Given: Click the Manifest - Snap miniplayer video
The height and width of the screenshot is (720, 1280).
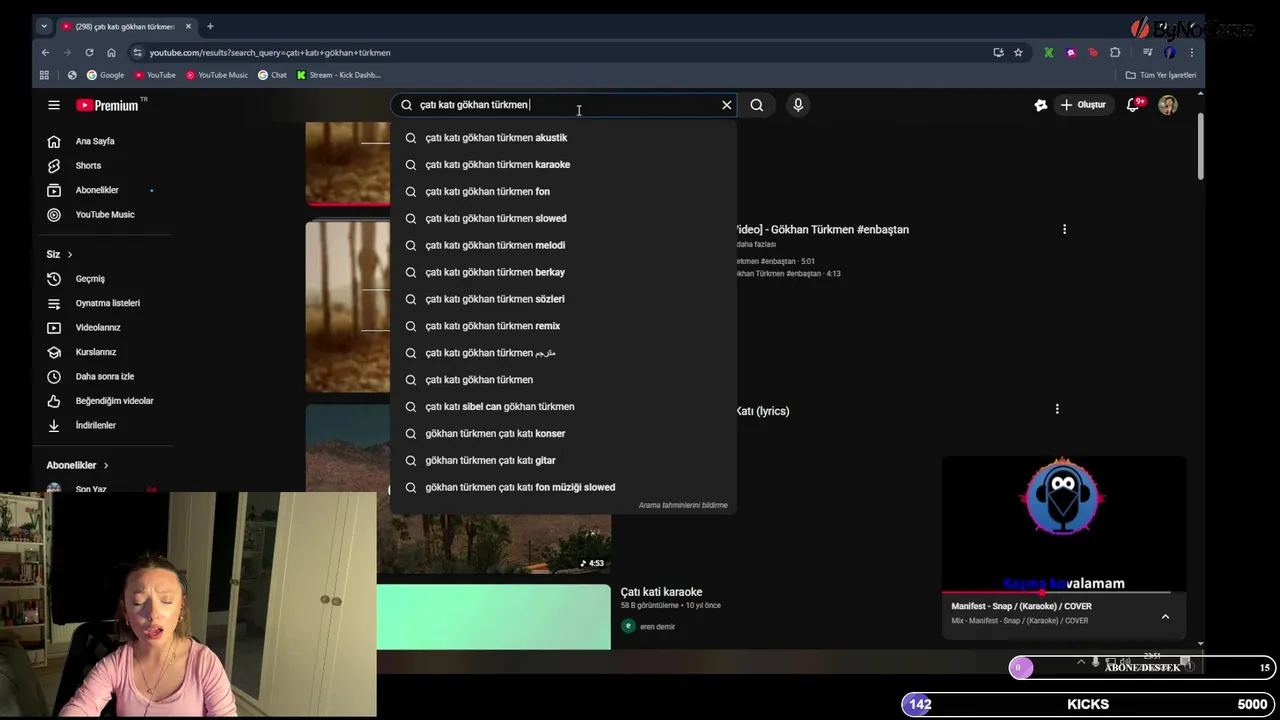Looking at the screenshot, I should pyautogui.click(x=1063, y=525).
